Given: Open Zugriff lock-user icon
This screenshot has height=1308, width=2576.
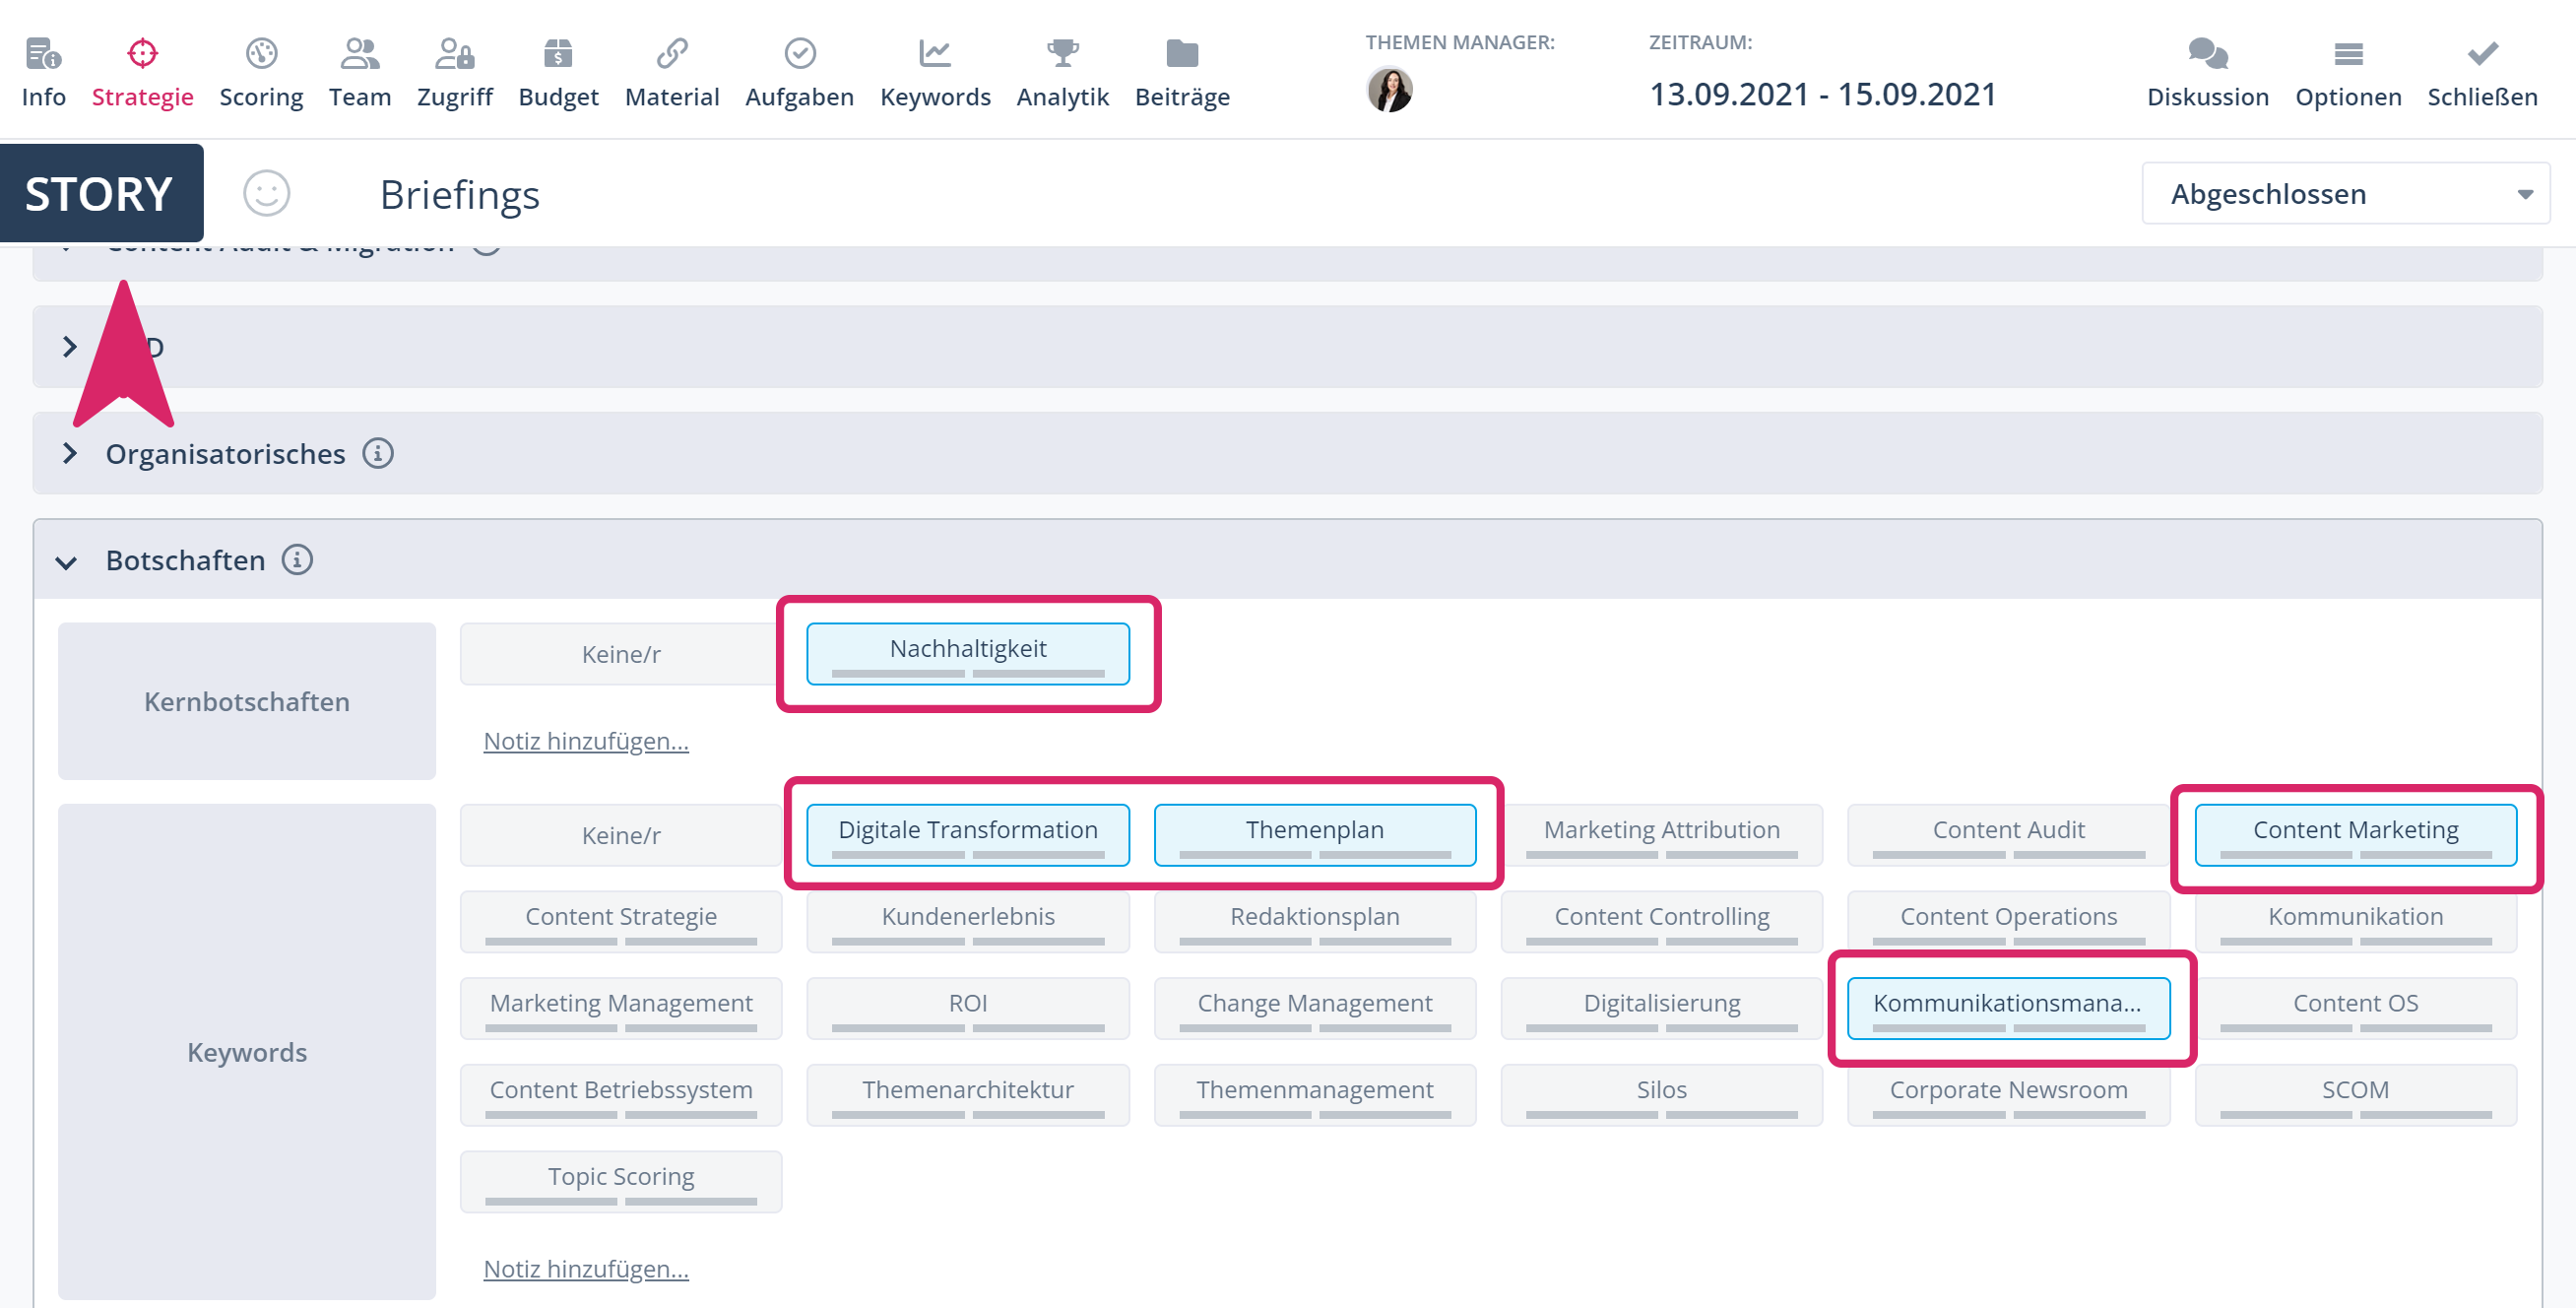Looking at the screenshot, I should click(x=454, y=53).
